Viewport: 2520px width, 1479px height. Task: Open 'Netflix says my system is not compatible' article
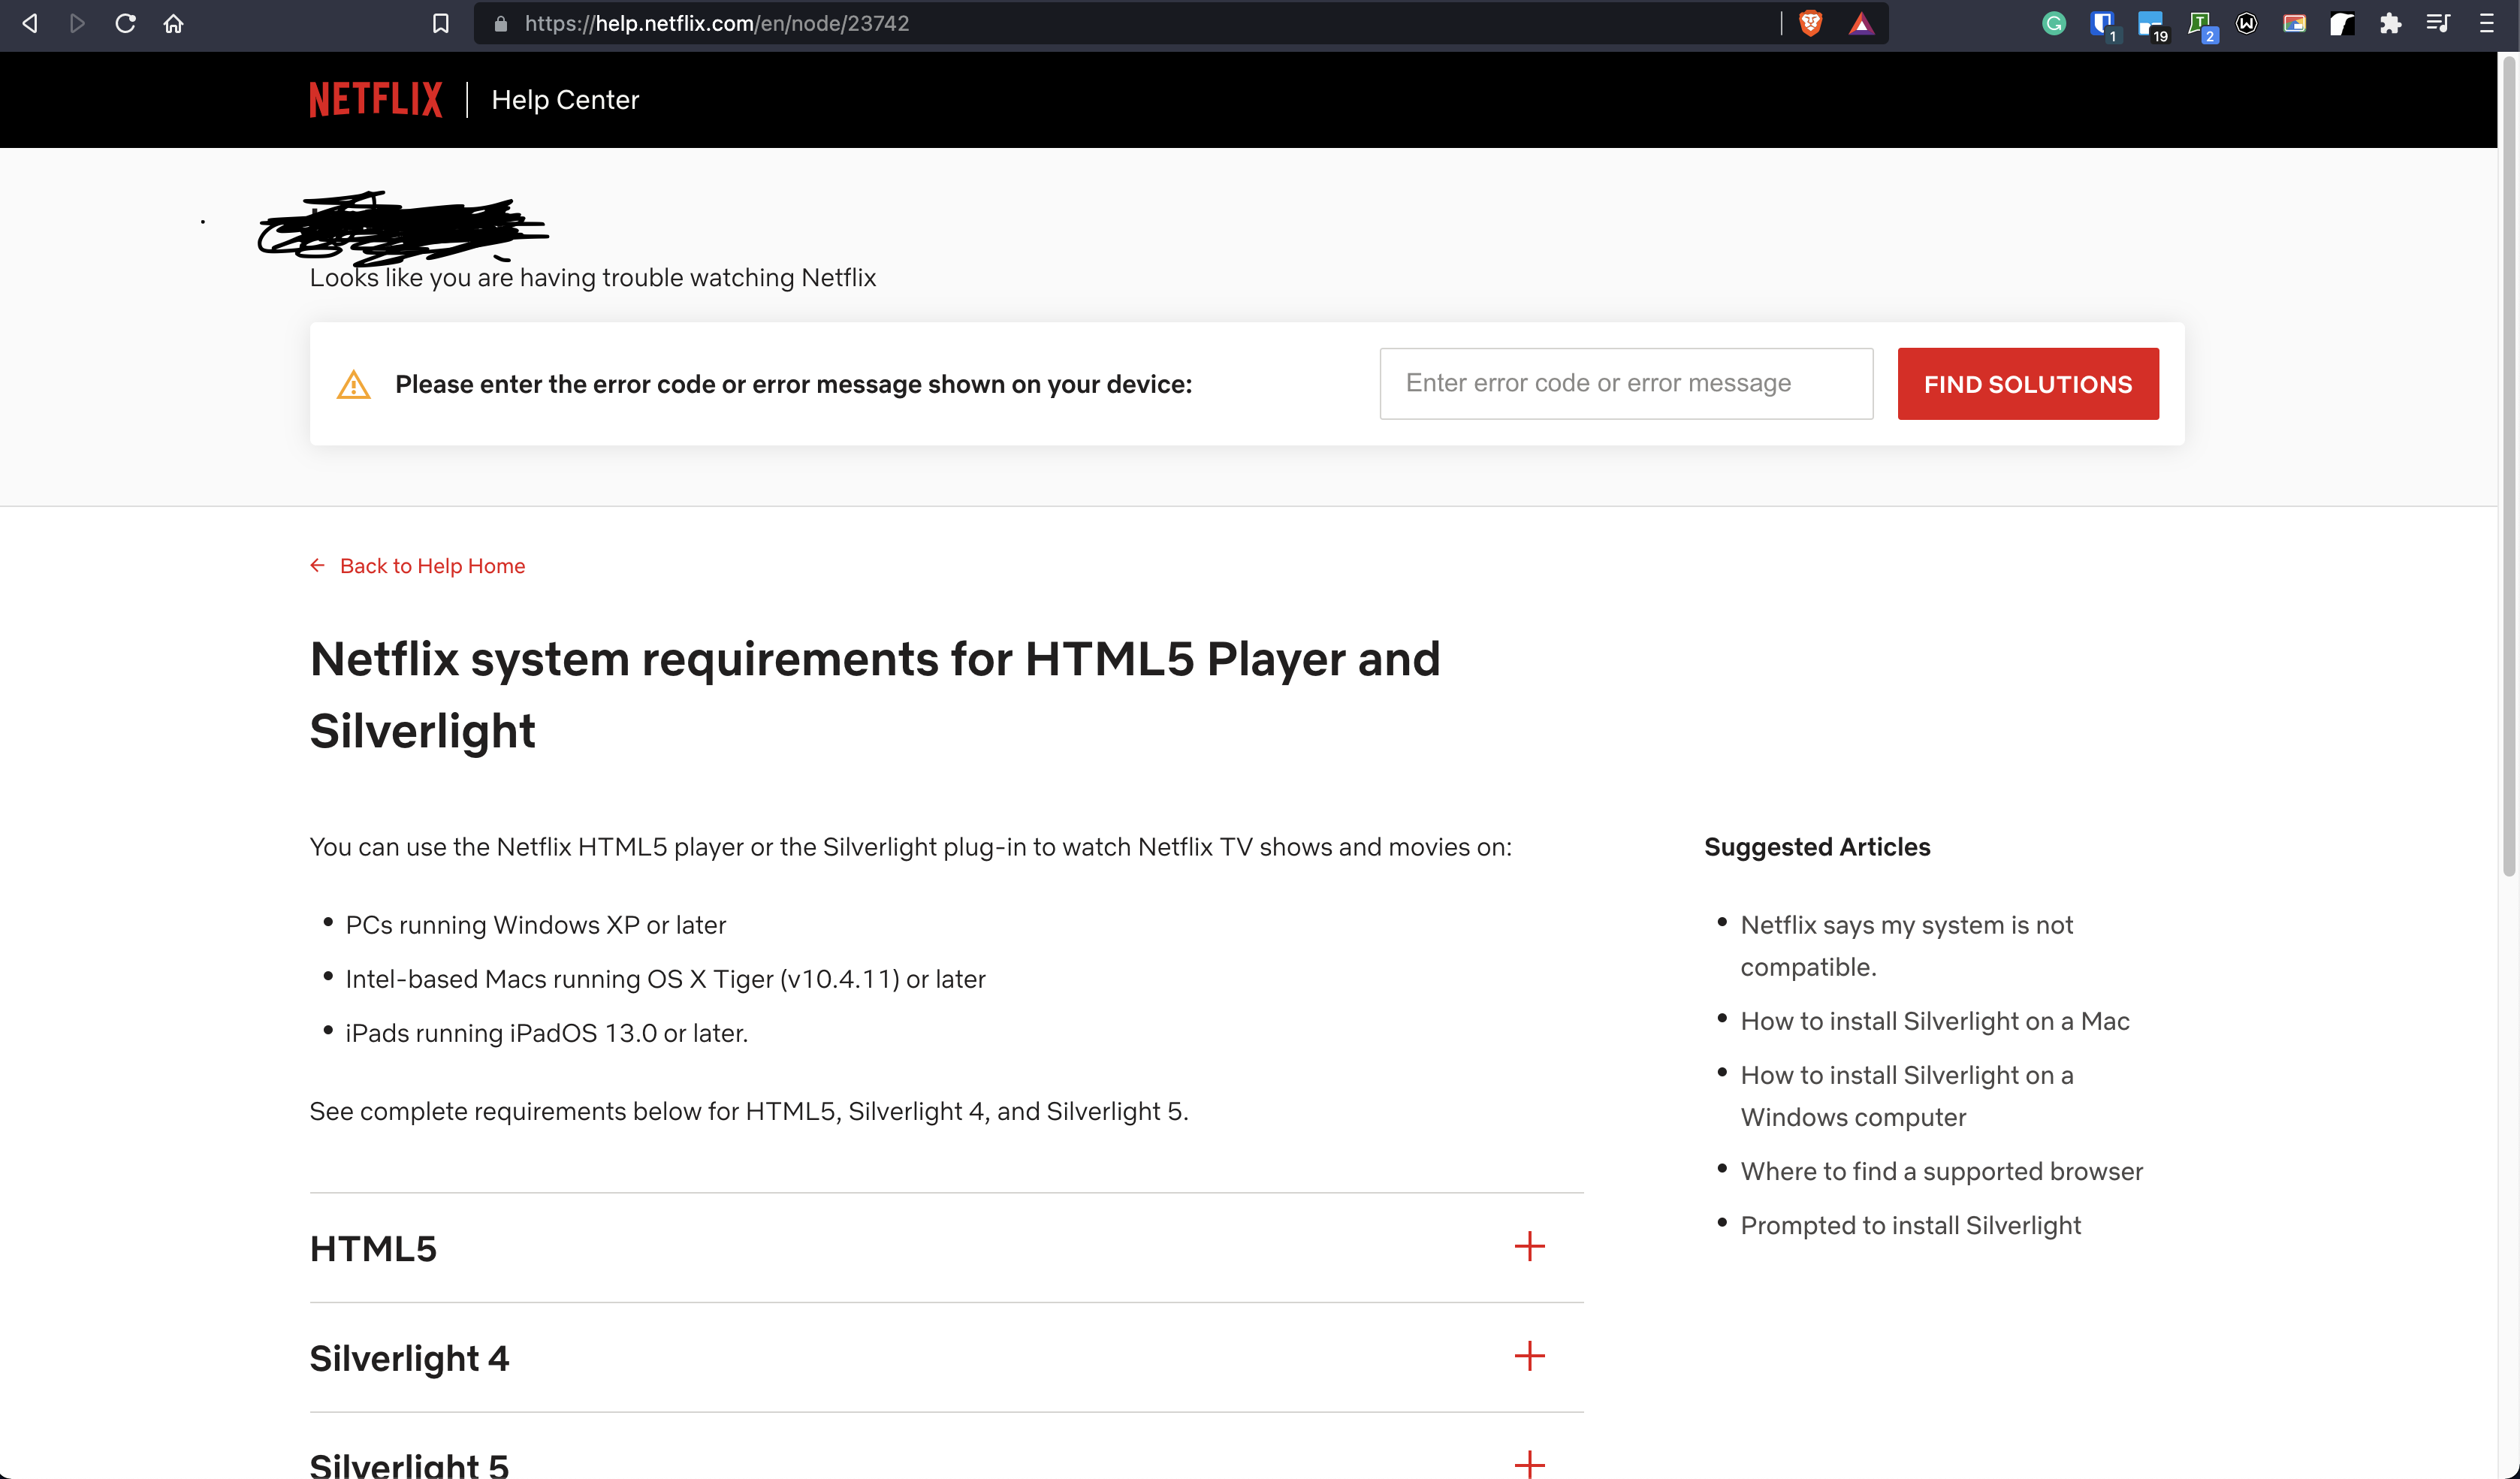tap(1906, 946)
